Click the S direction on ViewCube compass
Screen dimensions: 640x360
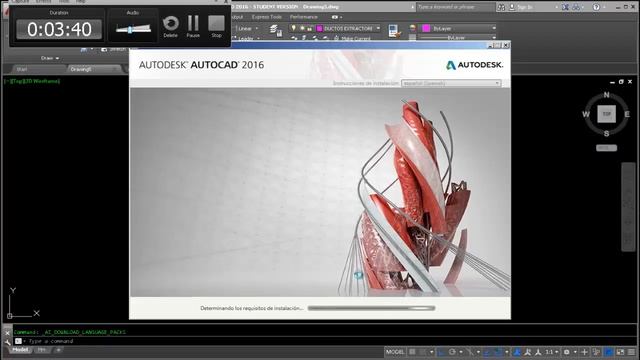[607, 133]
